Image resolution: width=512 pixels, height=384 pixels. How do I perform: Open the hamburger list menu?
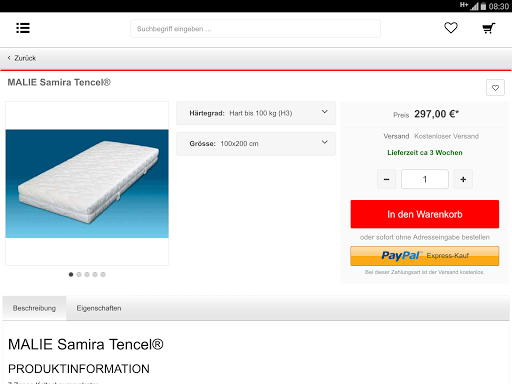[x=23, y=28]
